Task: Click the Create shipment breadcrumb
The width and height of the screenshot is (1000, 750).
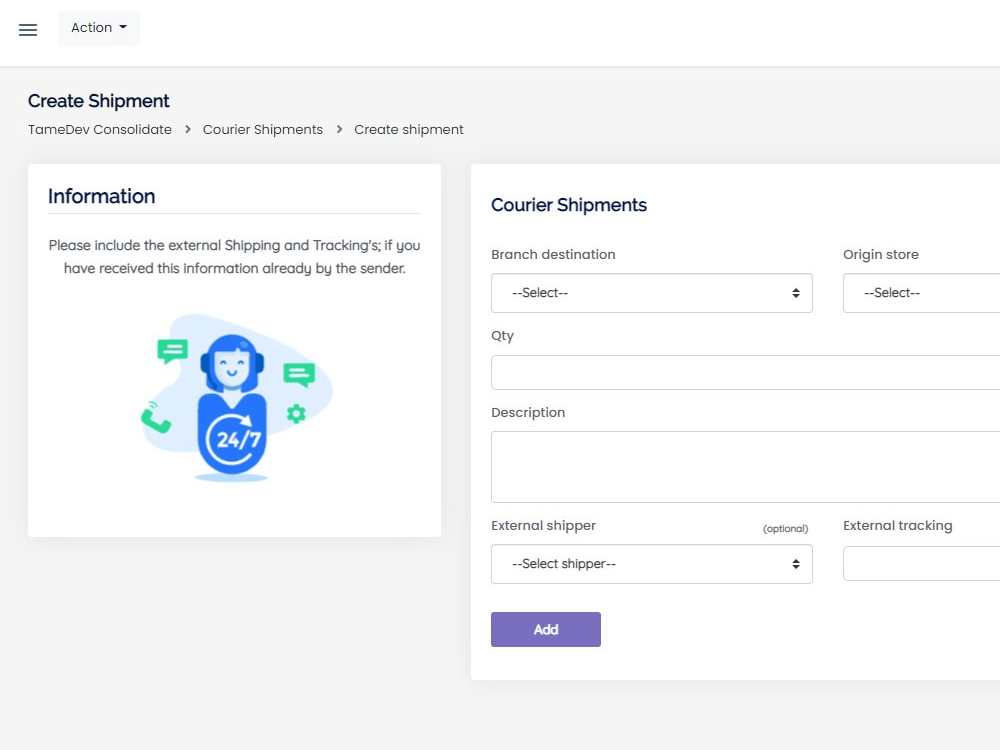Action: [x=409, y=129]
